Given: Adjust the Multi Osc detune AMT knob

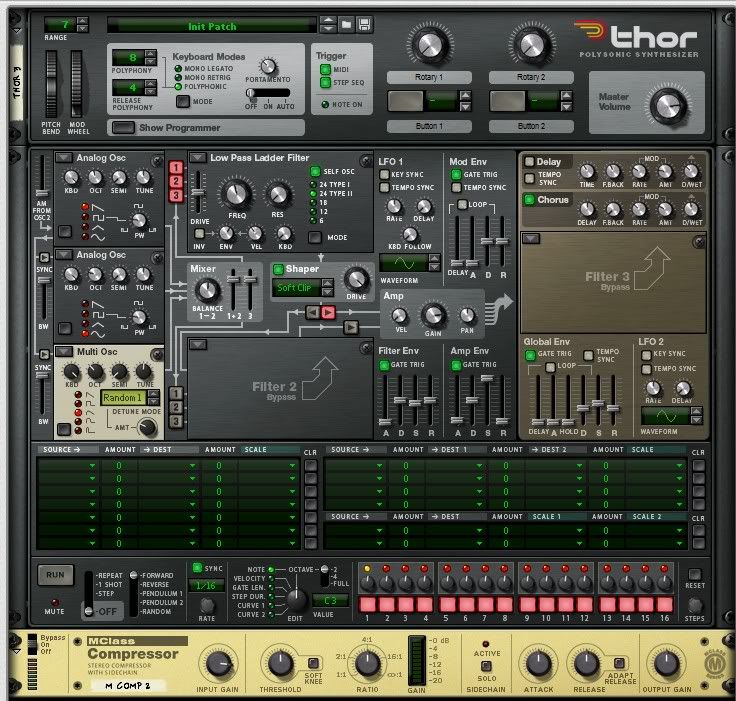Looking at the screenshot, I should 147,427.
